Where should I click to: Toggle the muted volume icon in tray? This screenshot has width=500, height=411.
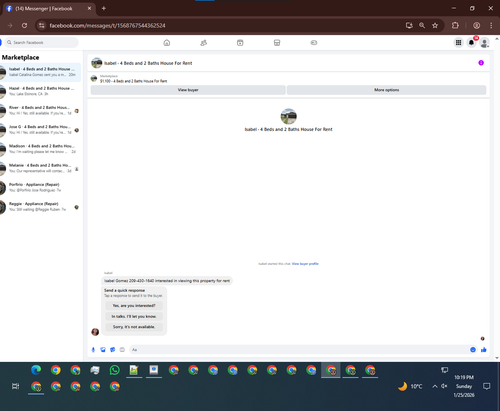pyautogui.click(x=444, y=386)
